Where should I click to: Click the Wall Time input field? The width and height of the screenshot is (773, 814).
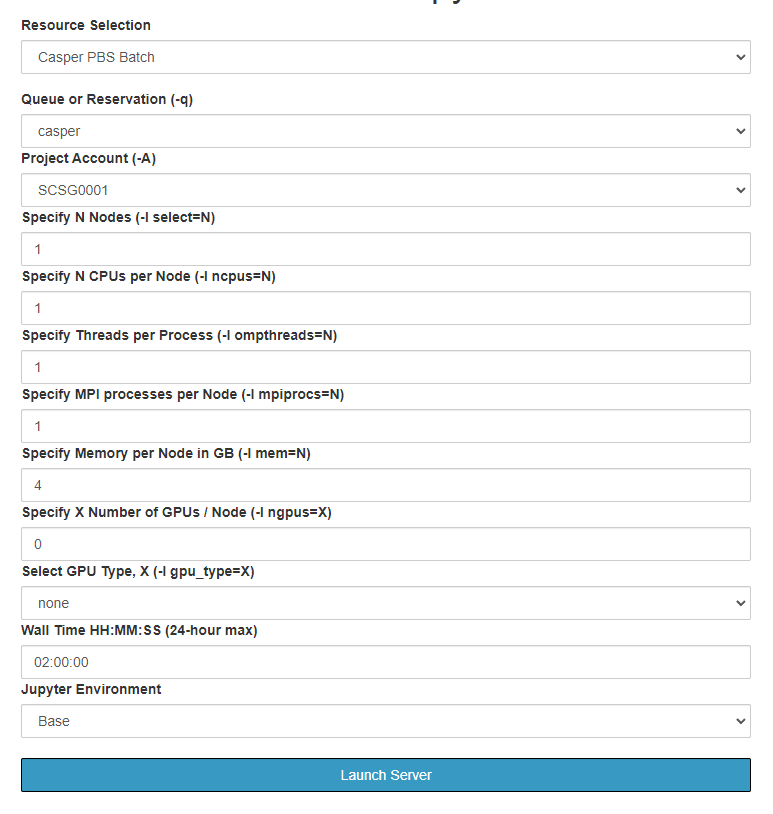385,662
